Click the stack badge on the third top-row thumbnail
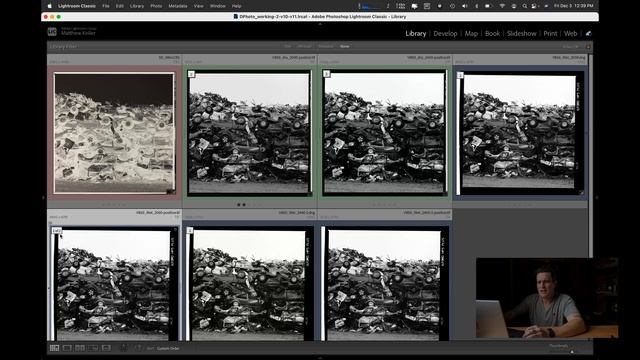640x360 pixels. (326, 74)
